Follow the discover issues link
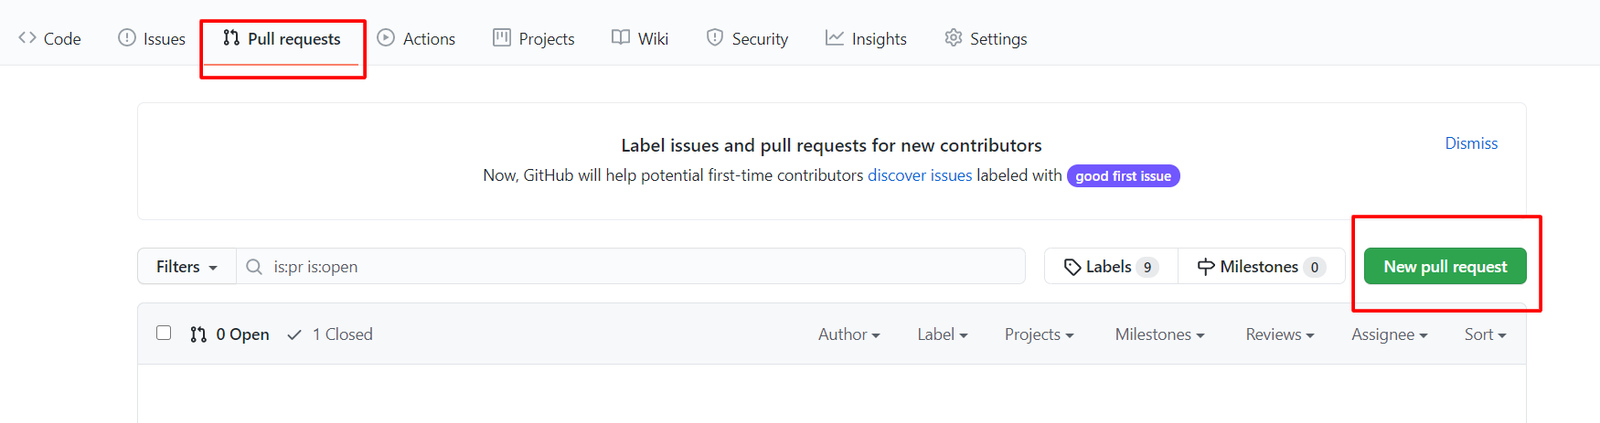This screenshot has height=423, width=1600. [920, 176]
